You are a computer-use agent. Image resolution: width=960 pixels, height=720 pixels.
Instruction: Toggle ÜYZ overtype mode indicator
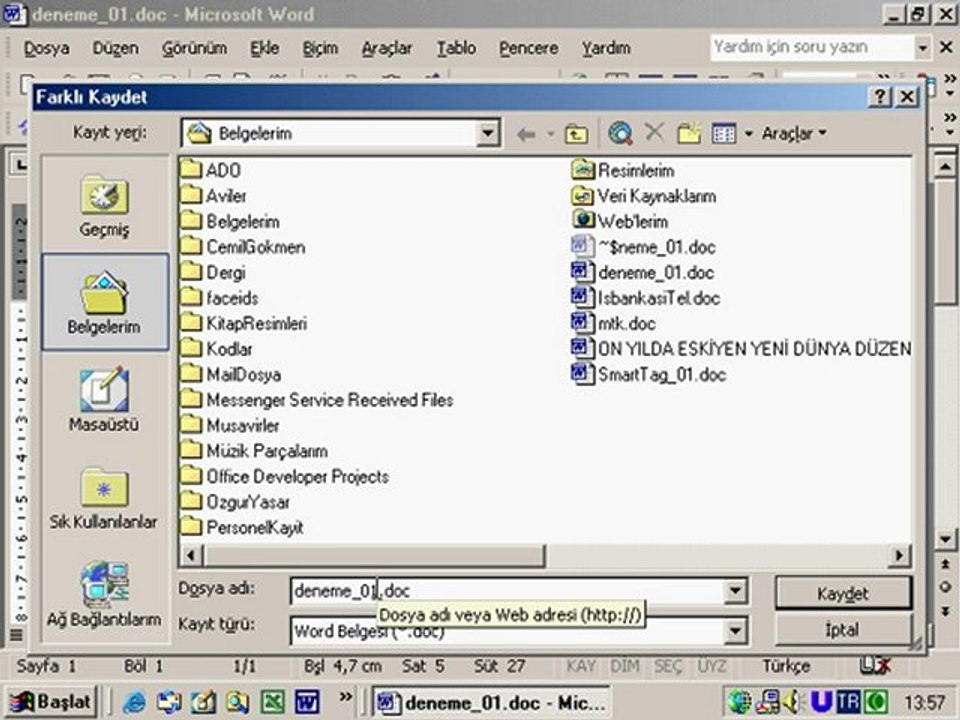pyautogui.click(x=711, y=666)
